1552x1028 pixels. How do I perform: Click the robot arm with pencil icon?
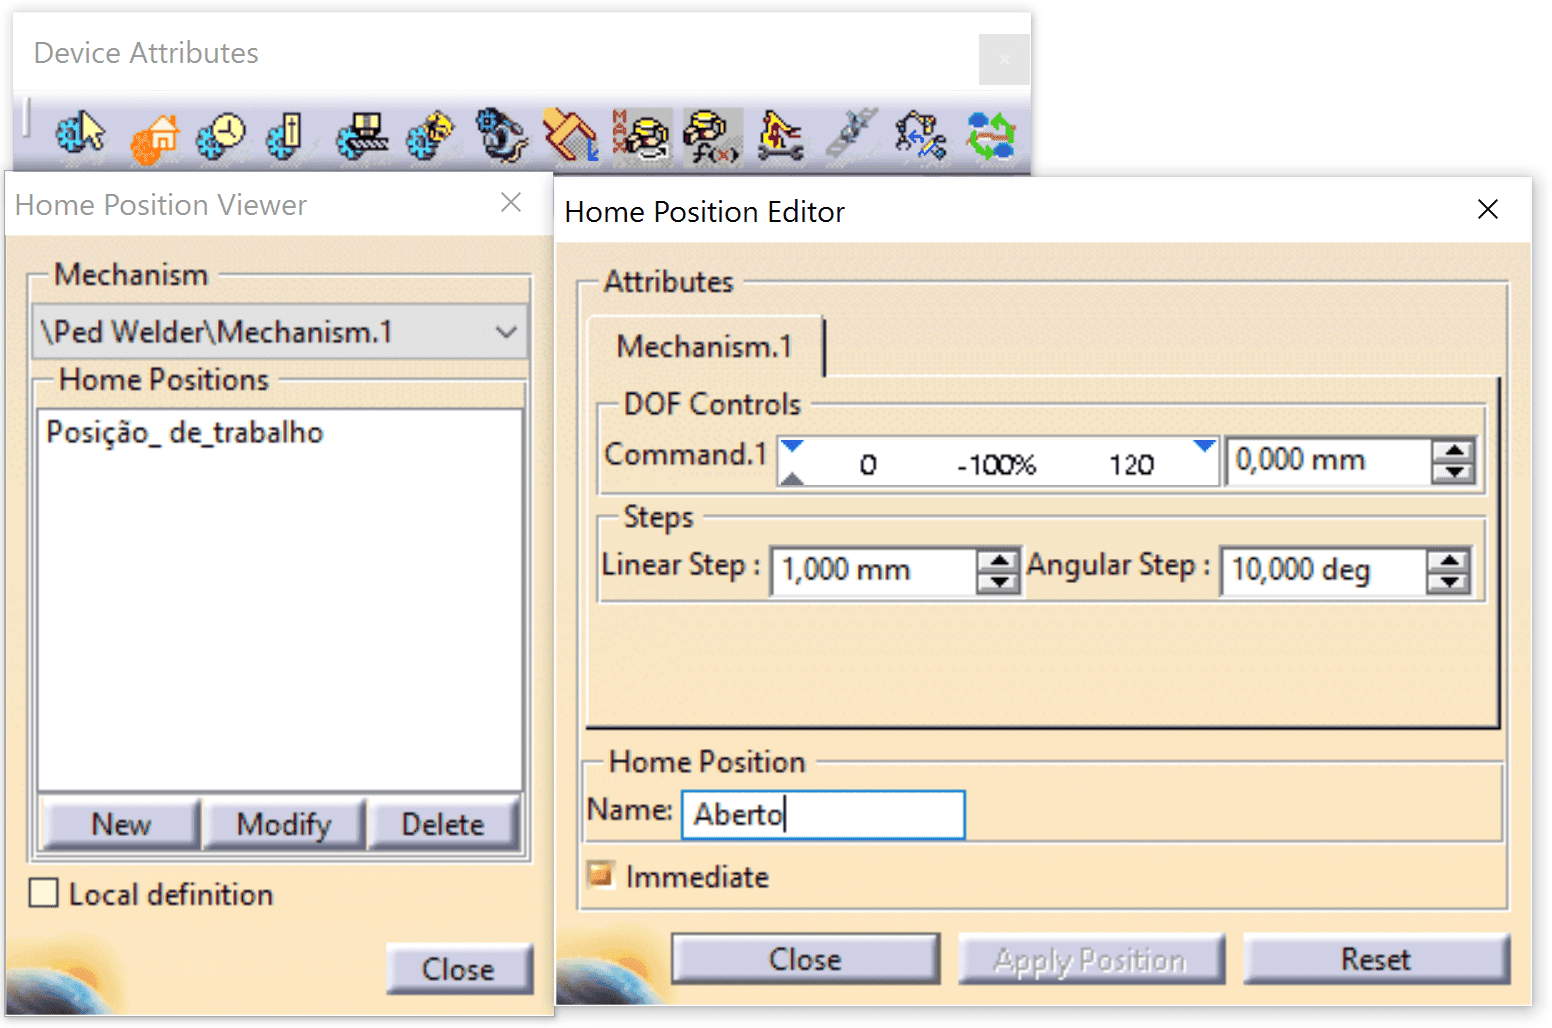click(920, 136)
